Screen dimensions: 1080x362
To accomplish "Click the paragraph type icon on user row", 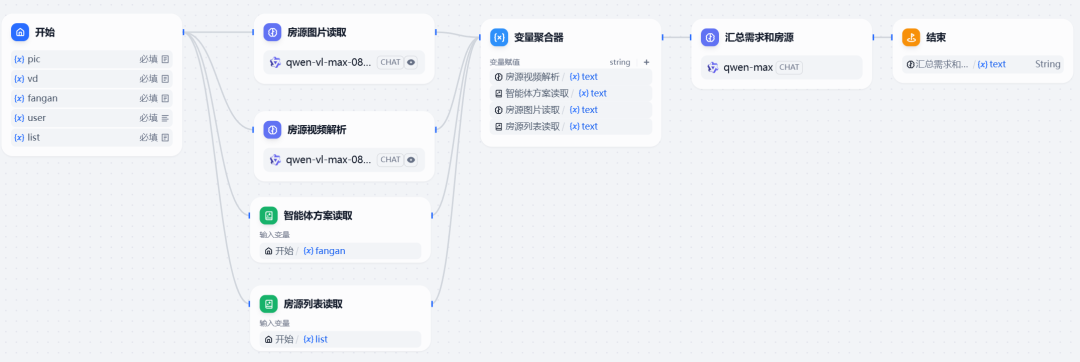I will click(x=165, y=118).
